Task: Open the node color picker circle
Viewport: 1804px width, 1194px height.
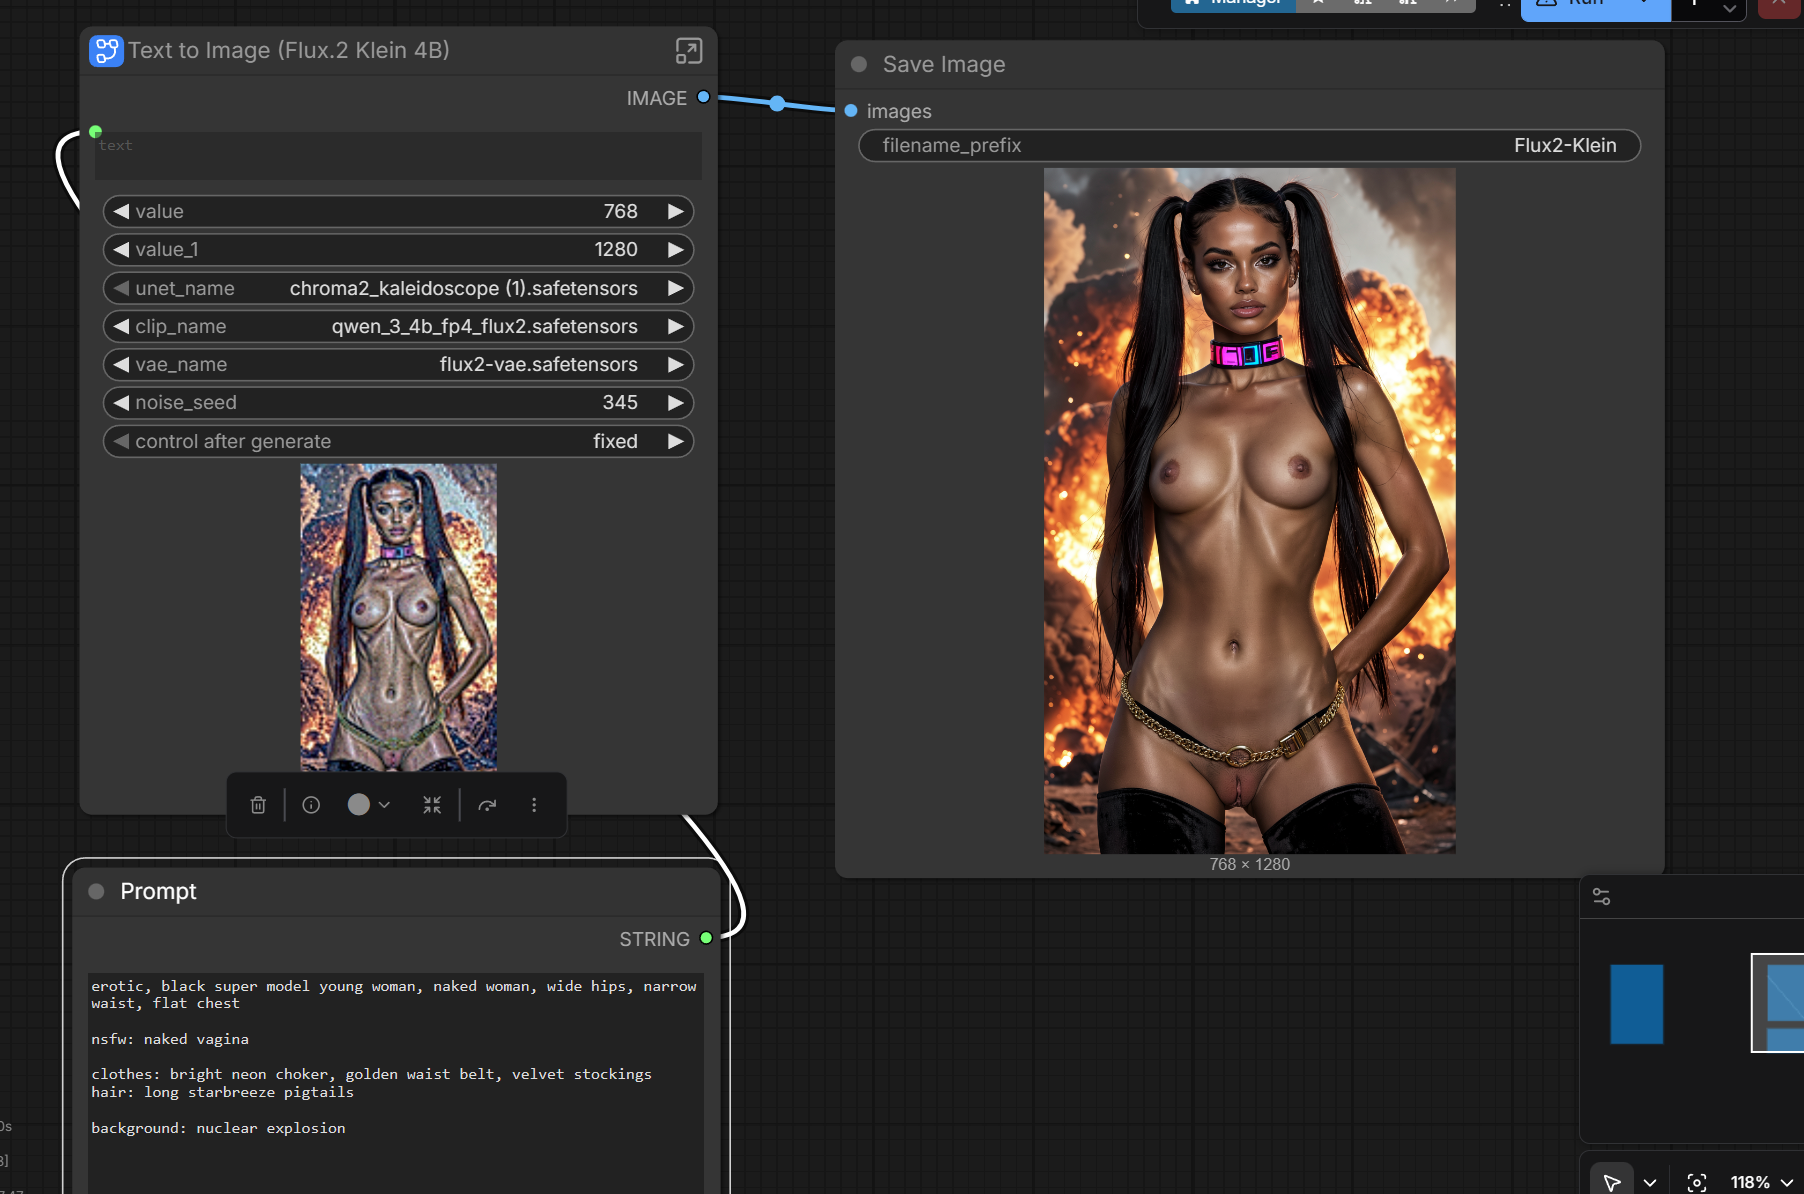Action: pos(358,805)
